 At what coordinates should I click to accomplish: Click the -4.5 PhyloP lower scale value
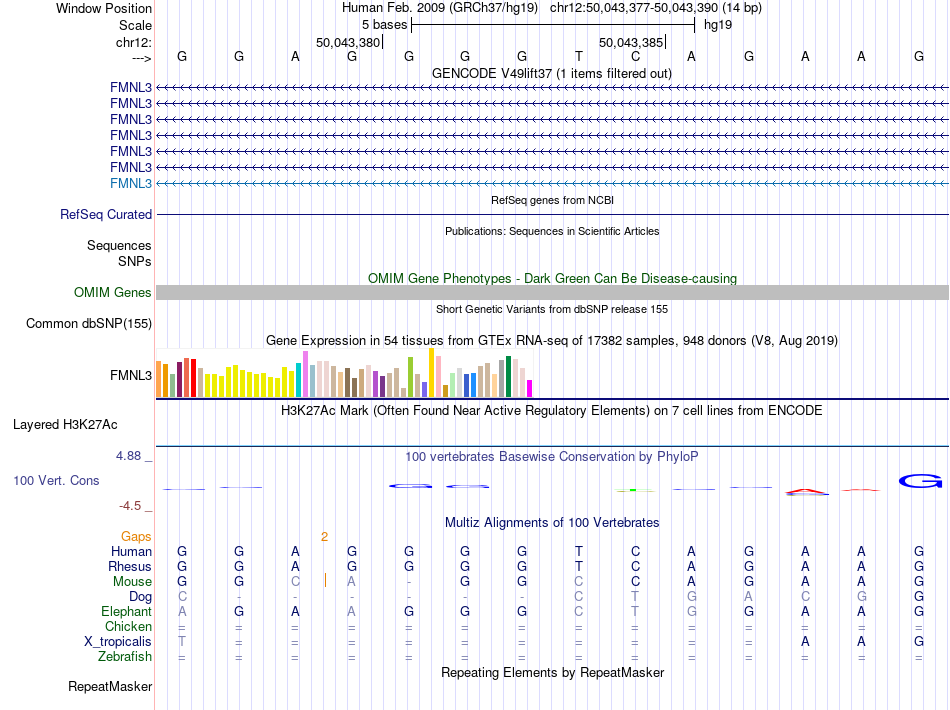pos(130,506)
